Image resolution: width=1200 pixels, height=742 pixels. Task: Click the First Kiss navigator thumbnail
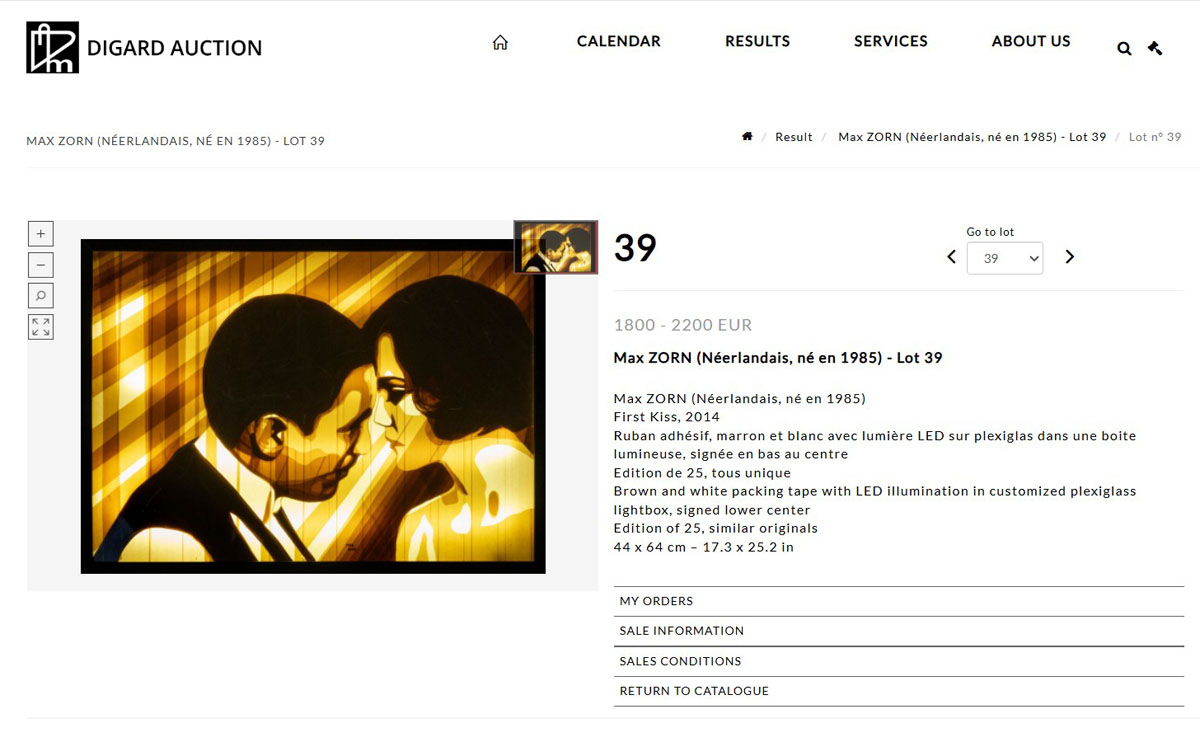(556, 247)
